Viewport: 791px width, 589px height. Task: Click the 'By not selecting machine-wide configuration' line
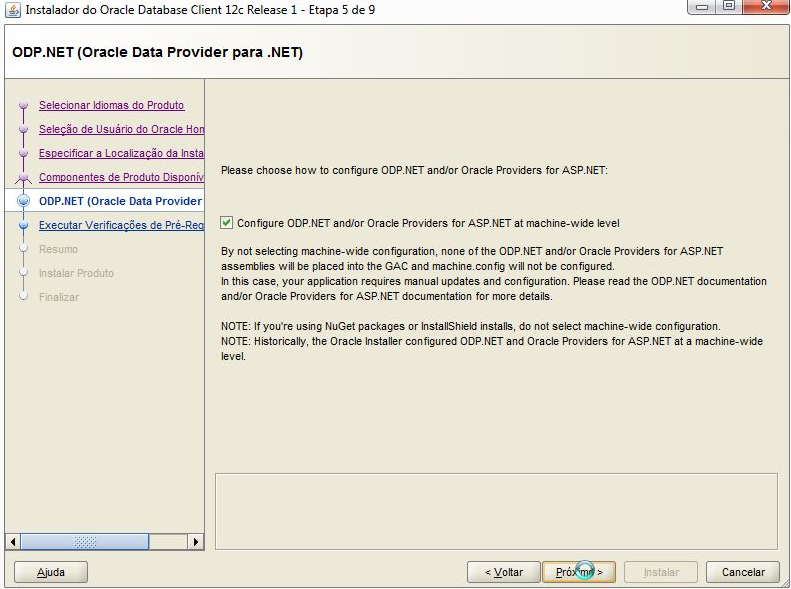coord(472,251)
